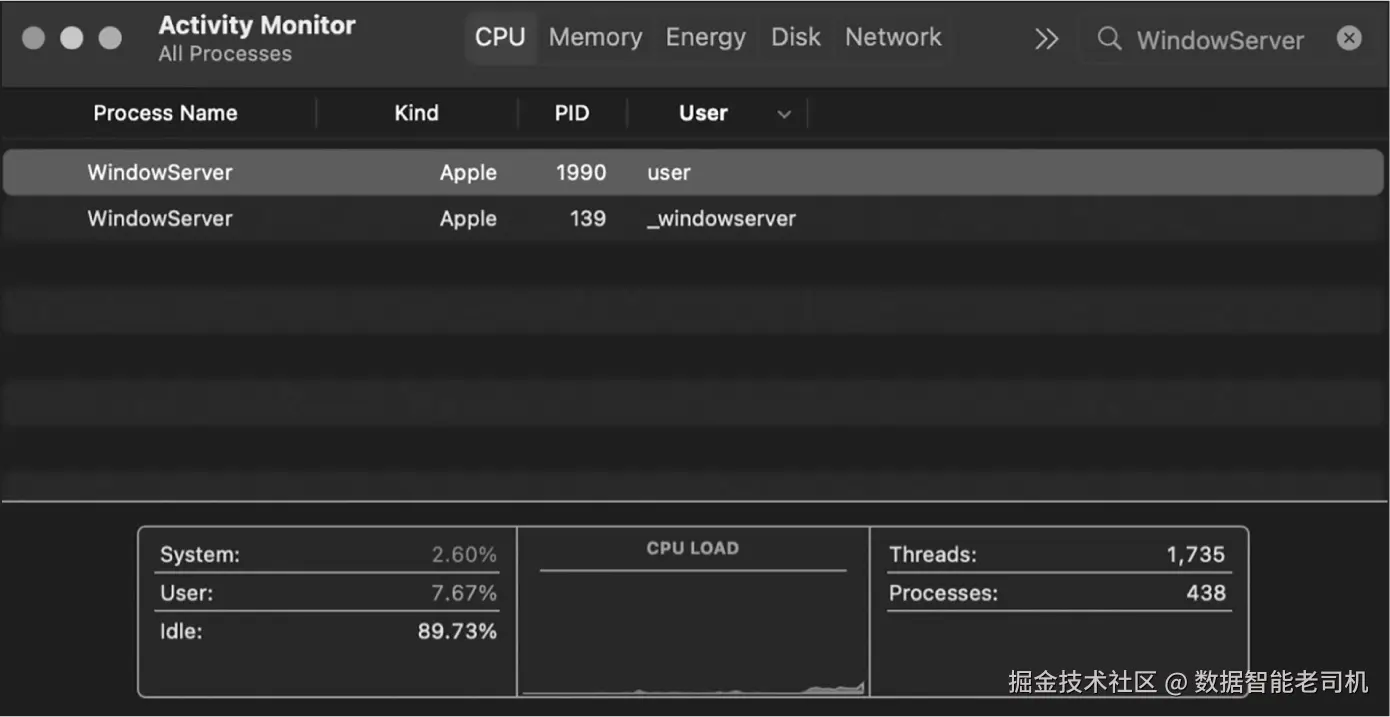Sort by the Process Name column

coord(165,114)
